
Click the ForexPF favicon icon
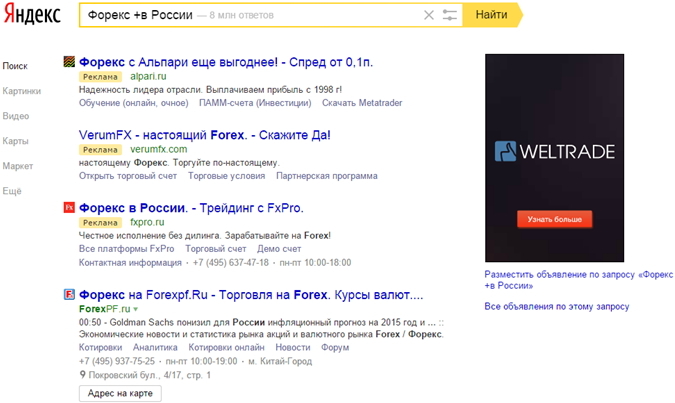pyautogui.click(x=69, y=294)
